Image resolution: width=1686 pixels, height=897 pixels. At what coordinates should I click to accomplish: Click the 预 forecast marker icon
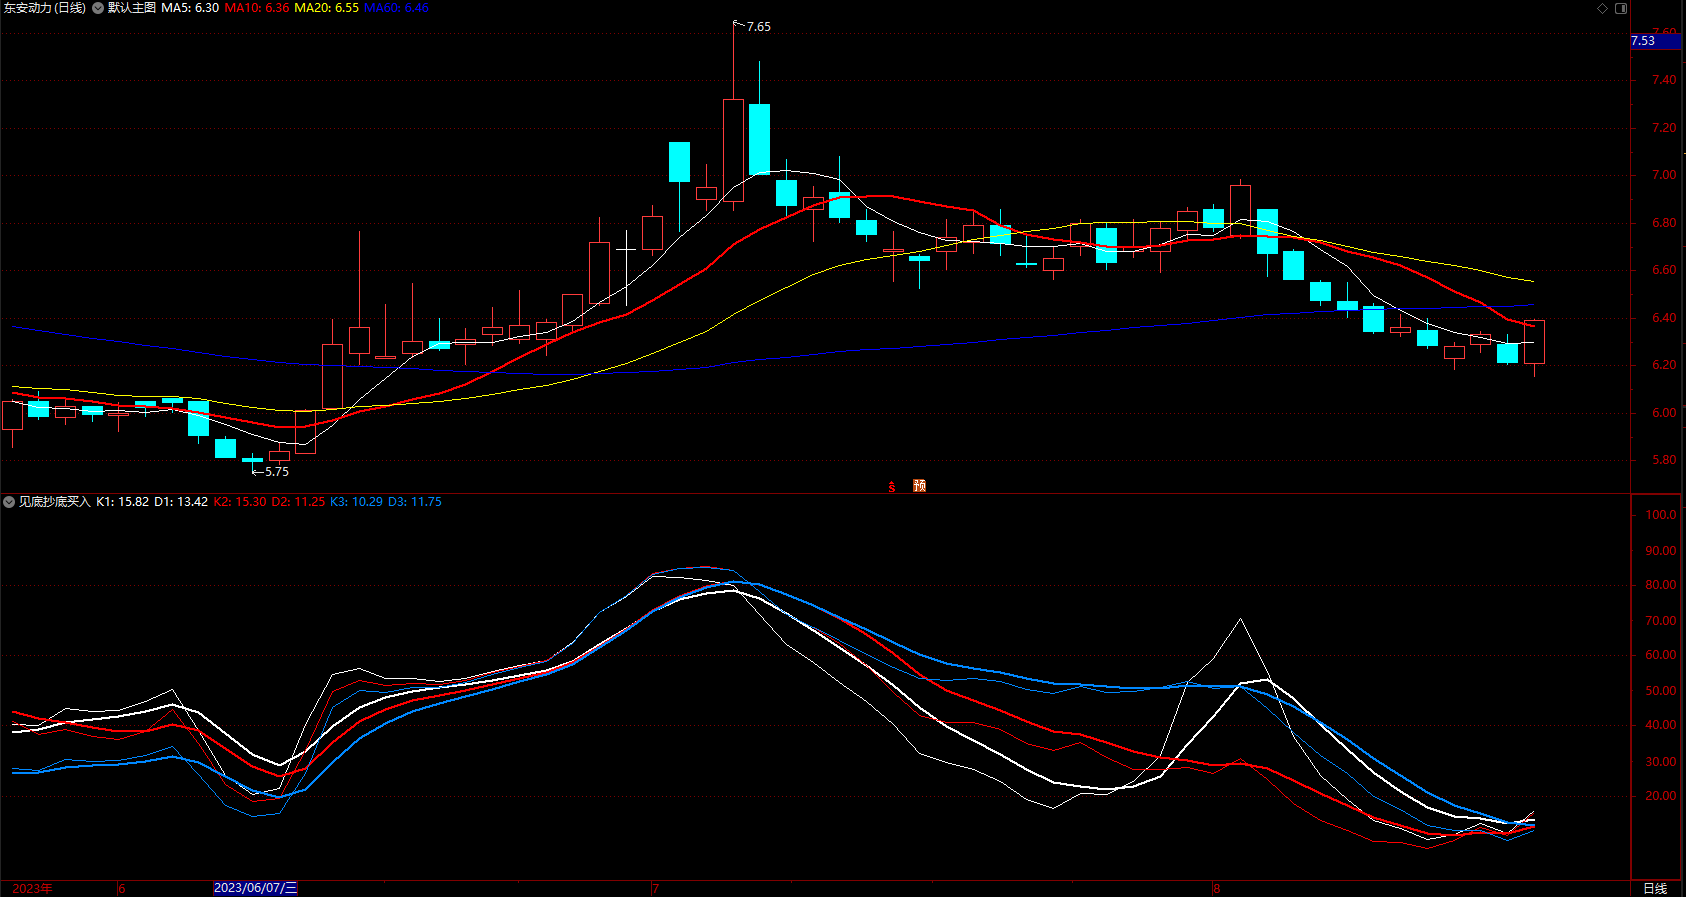[x=920, y=486]
